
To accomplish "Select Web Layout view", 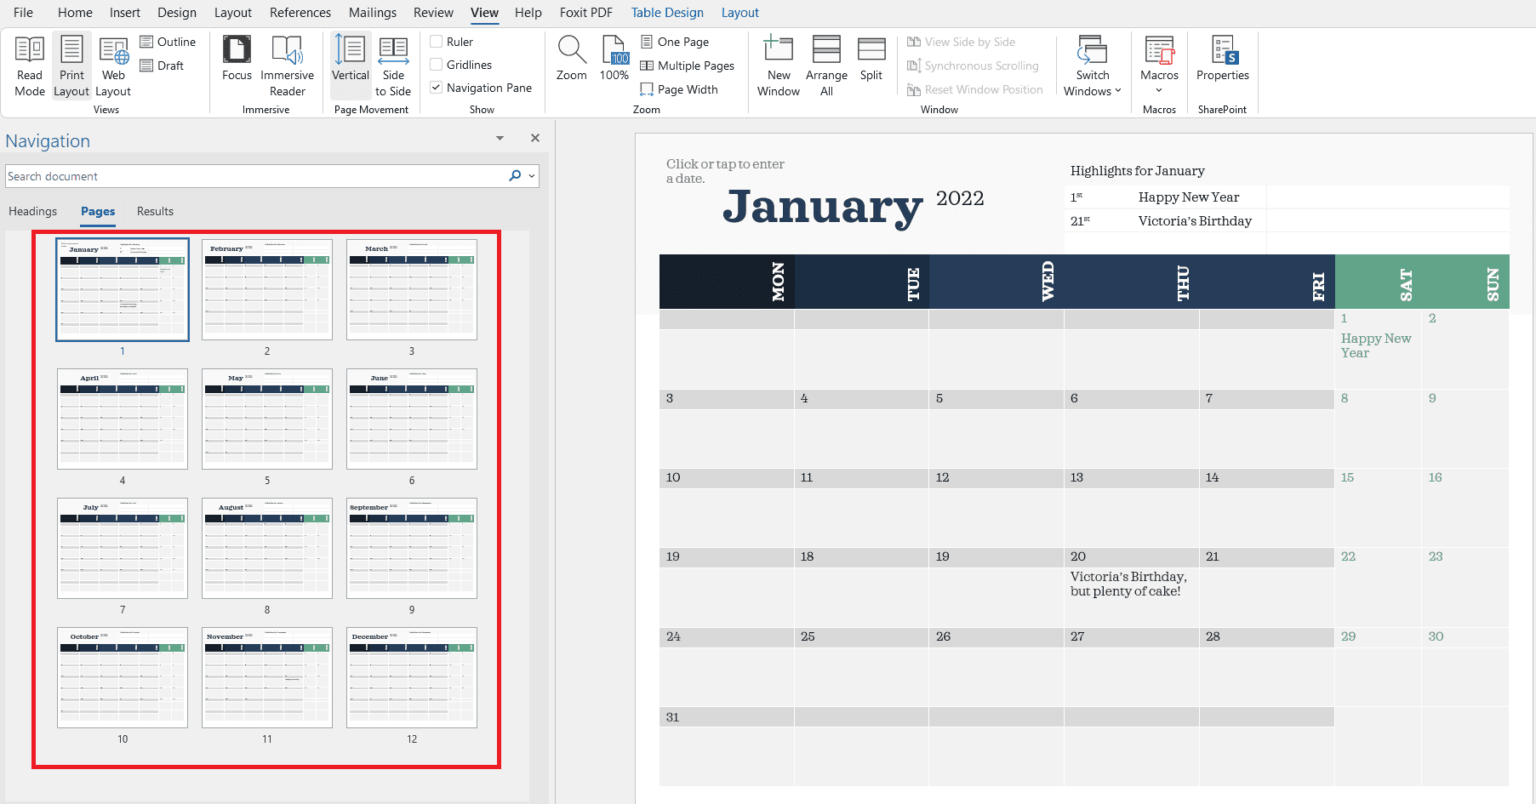I will tap(112, 65).
